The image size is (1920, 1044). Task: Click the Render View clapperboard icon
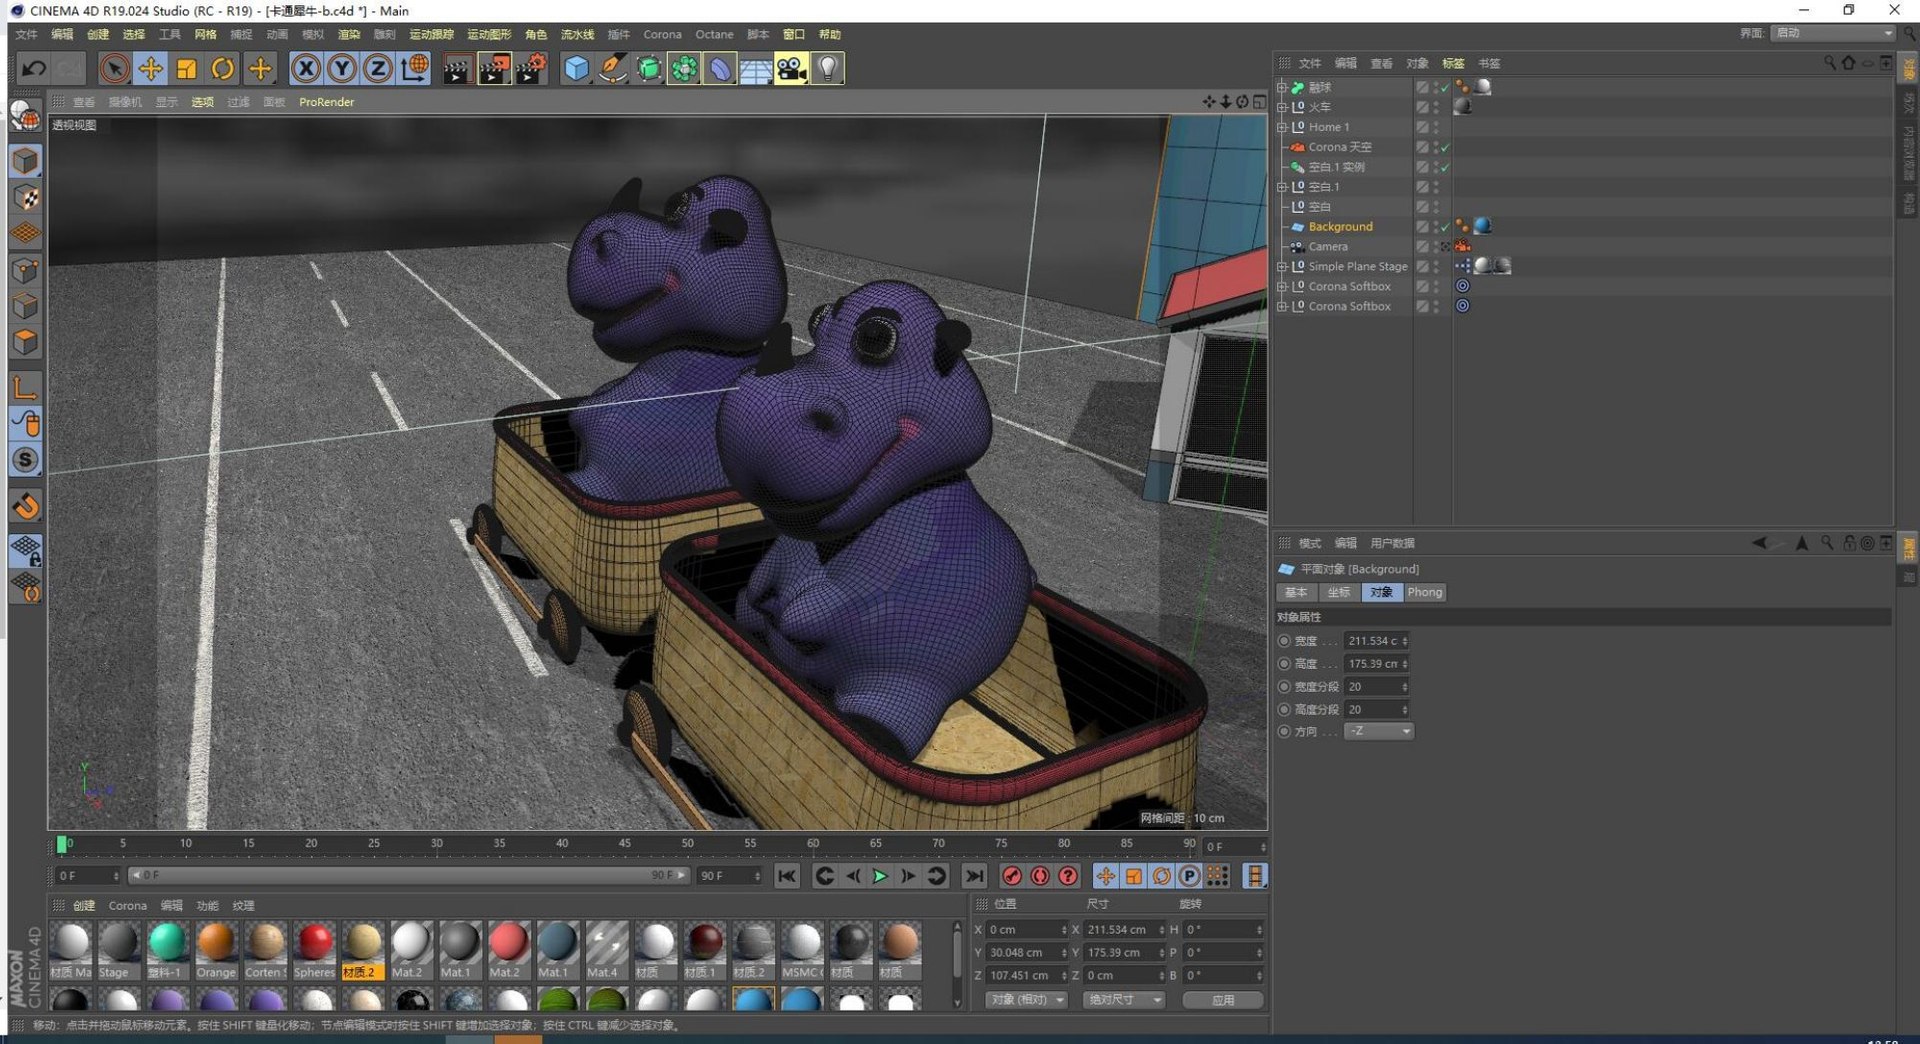pos(457,68)
